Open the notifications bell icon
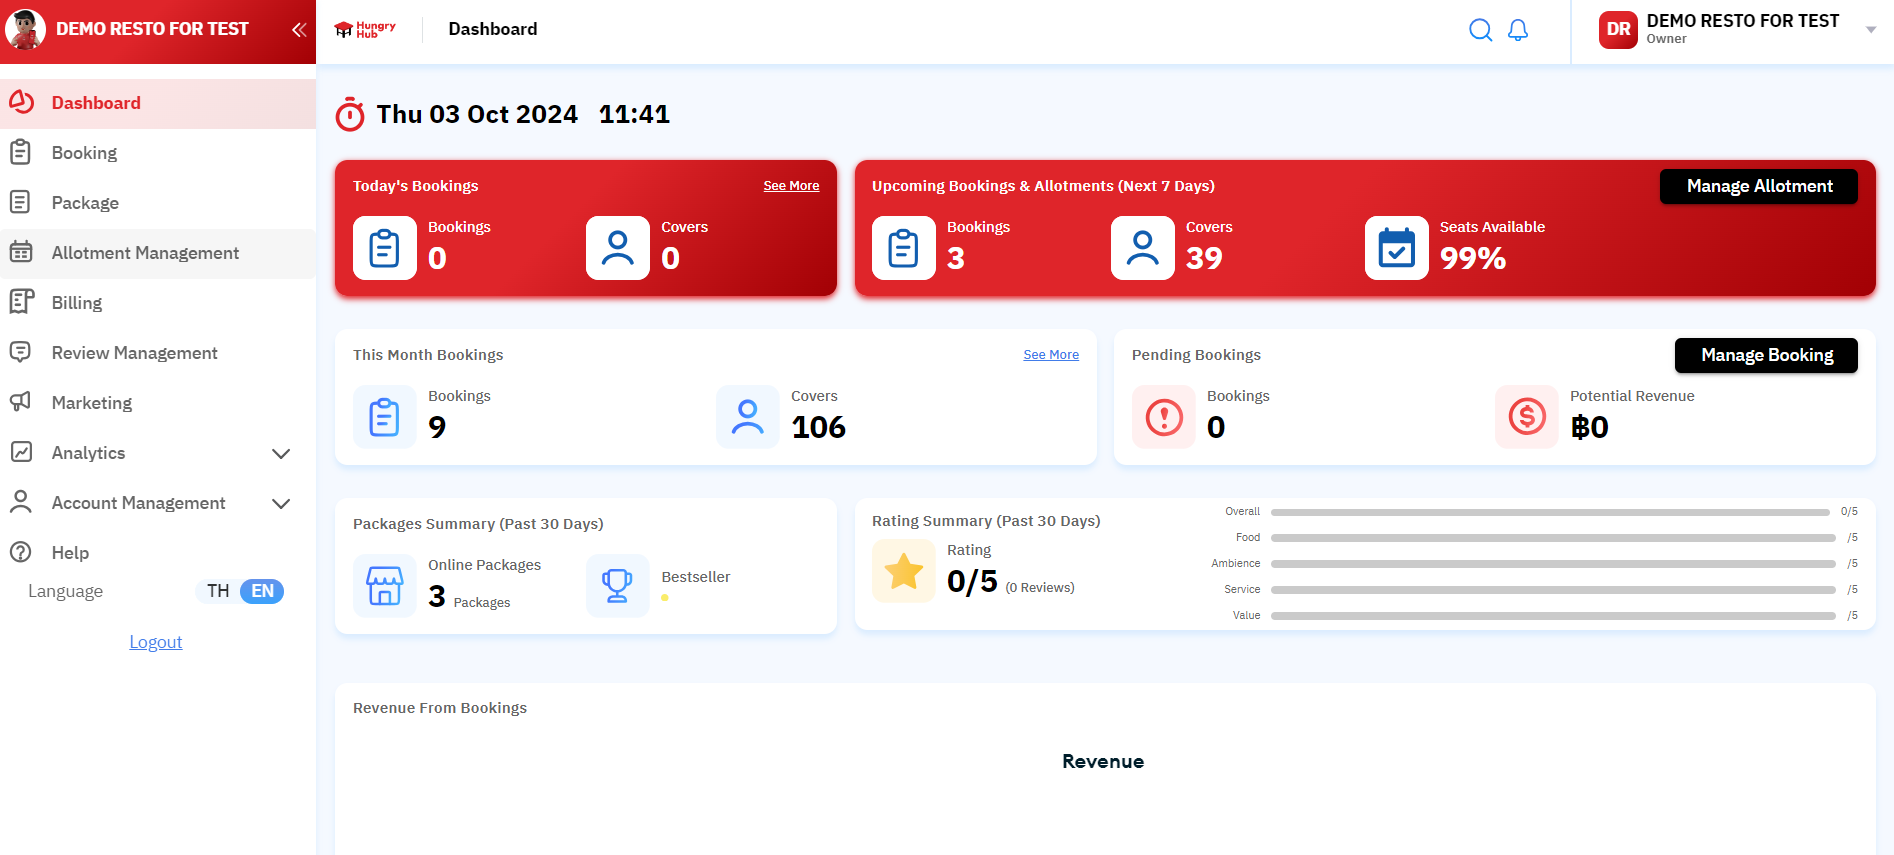This screenshot has width=1894, height=855. pyautogui.click(x=1518, y=30)
